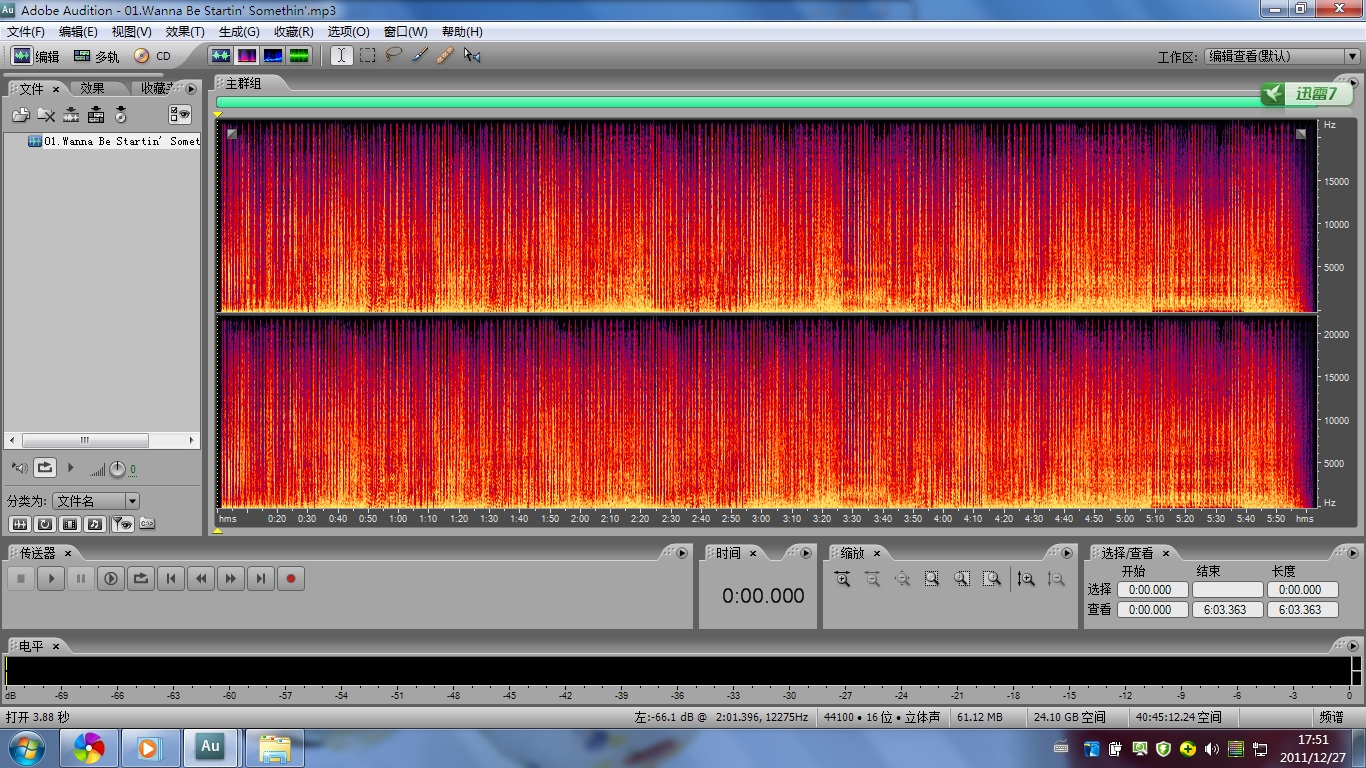1366x768 pixels.
Task: Click the Fast forward transport button
Action: point(231,578)
